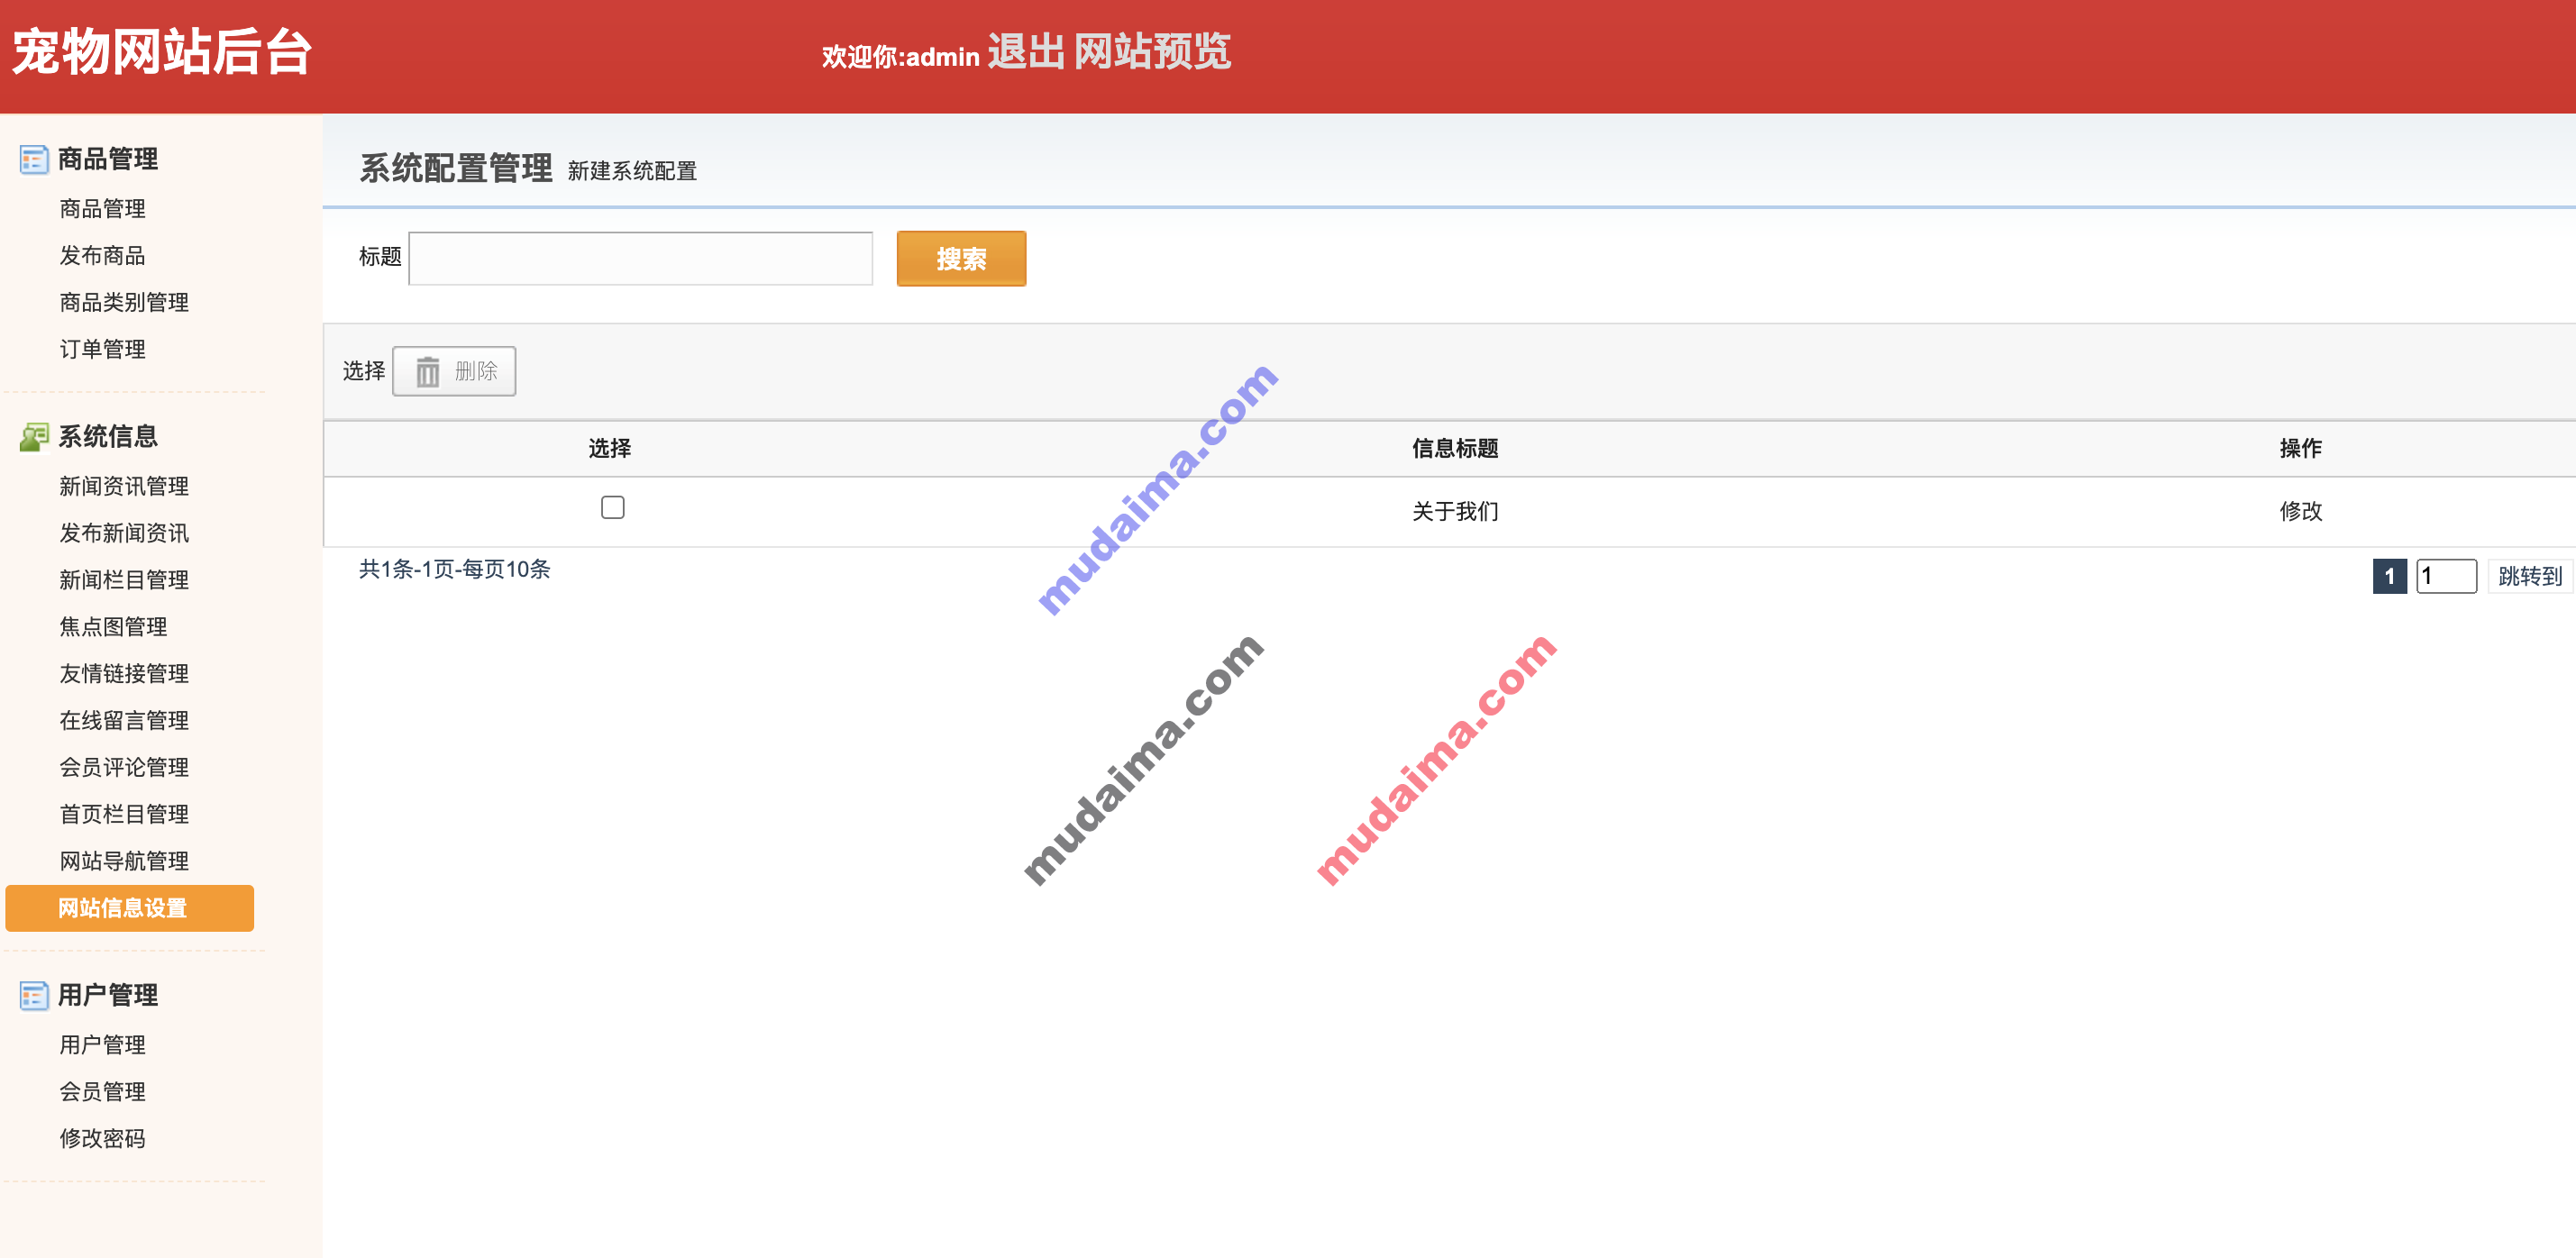Open 首页栏目管理 in sidebar
Screen dimensions: 2576x1258
124,814
